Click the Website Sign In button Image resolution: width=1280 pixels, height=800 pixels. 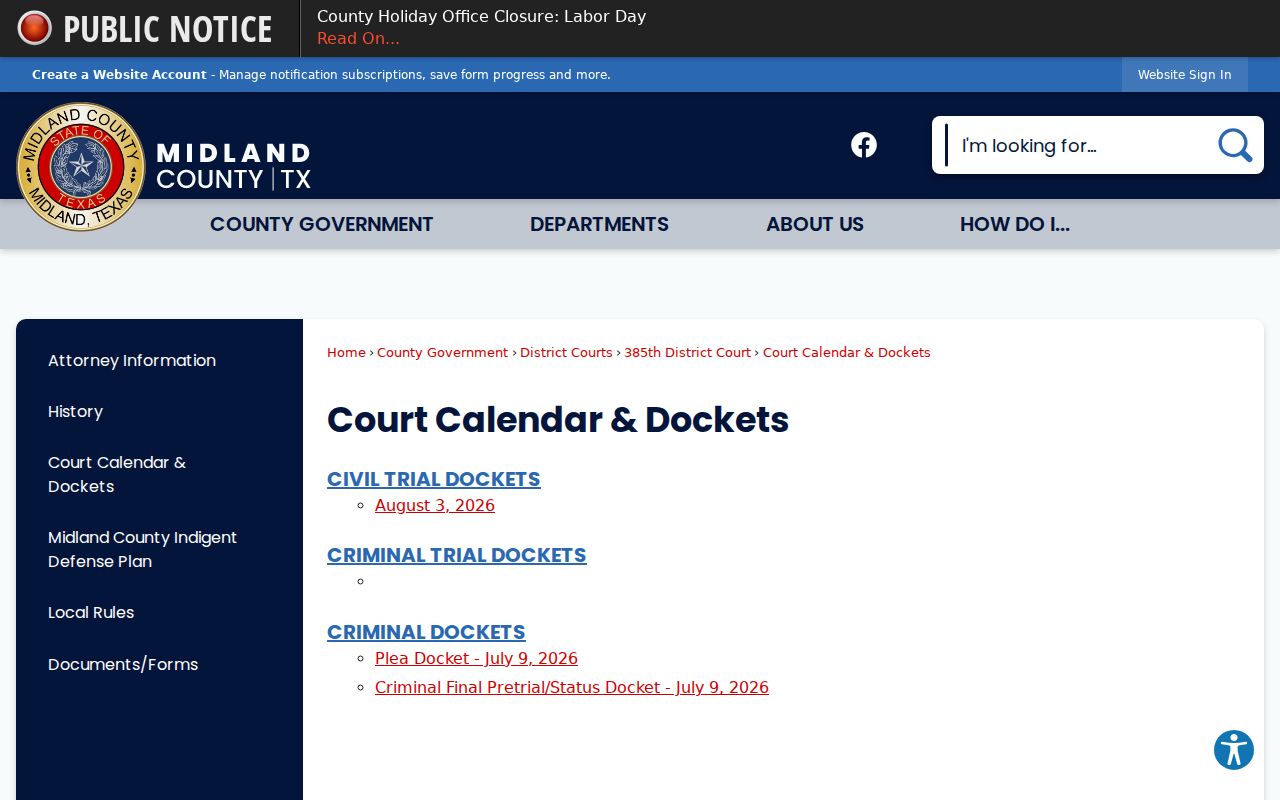click(1184, 75)
